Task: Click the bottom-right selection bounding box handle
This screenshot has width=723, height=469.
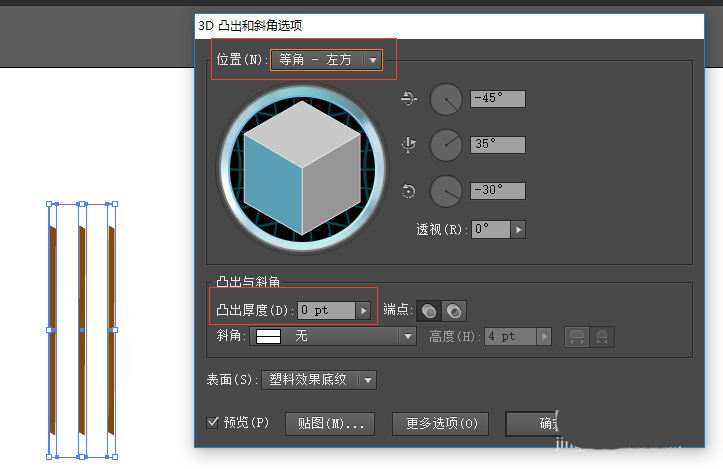Action: point(115,457)
